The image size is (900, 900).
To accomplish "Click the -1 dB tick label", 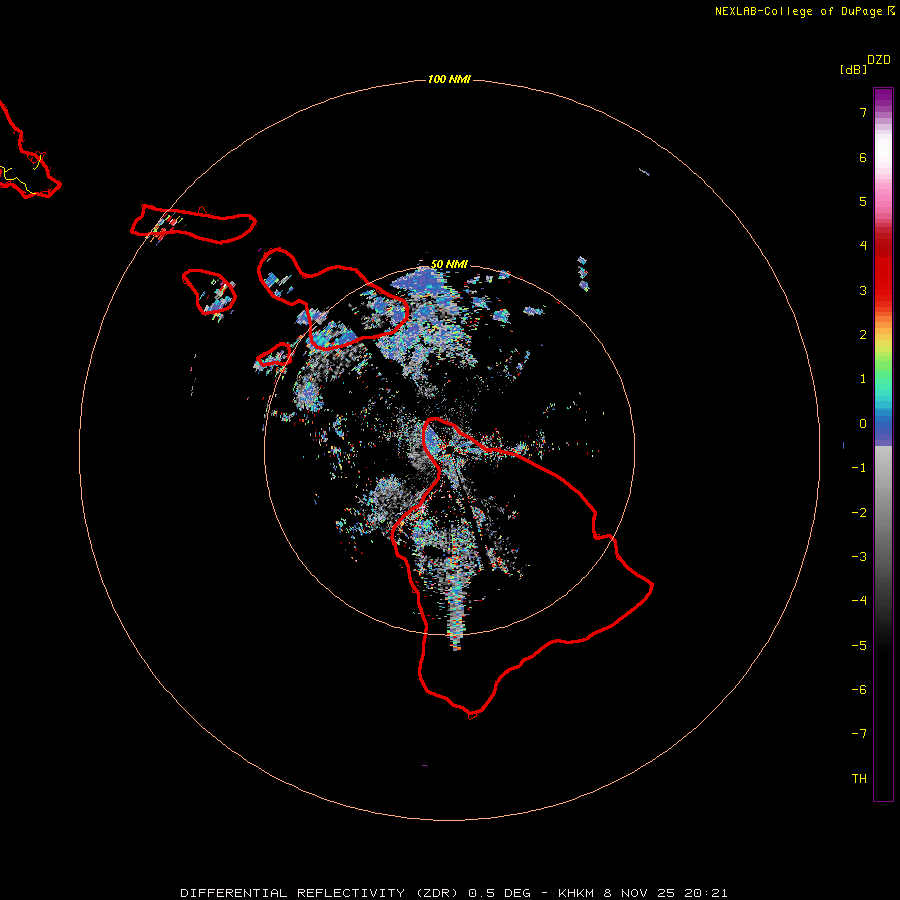I will (x=859, y=468).
